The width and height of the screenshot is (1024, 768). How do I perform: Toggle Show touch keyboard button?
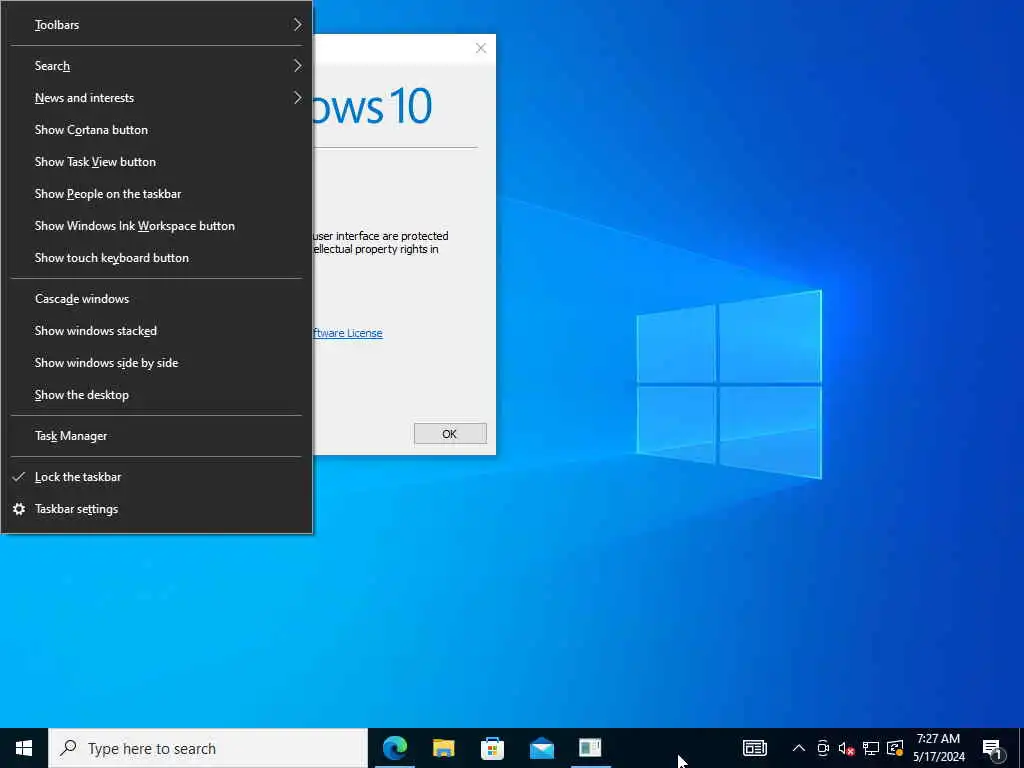pyautogui.click(x=156, y=258)
